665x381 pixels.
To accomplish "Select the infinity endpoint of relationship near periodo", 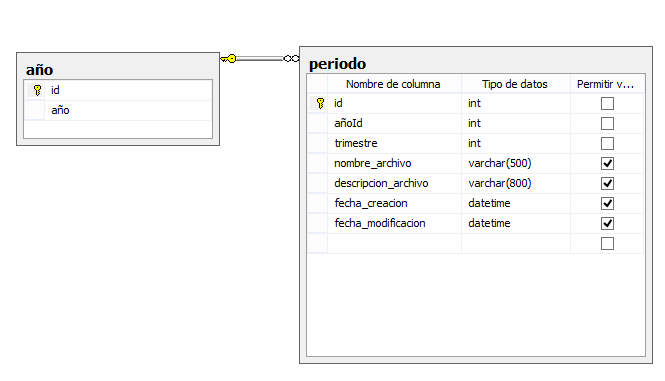I will [x=291, y=59].
